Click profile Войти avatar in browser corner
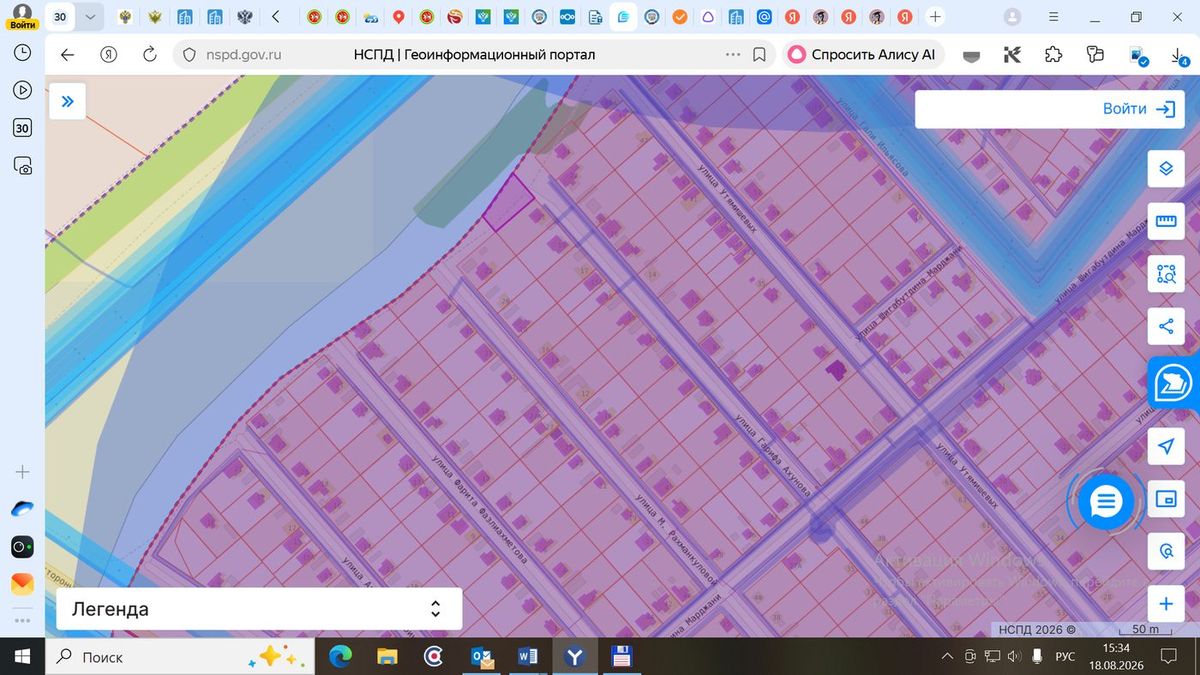This screenshot has height=675, width=1200. [22, 16]
